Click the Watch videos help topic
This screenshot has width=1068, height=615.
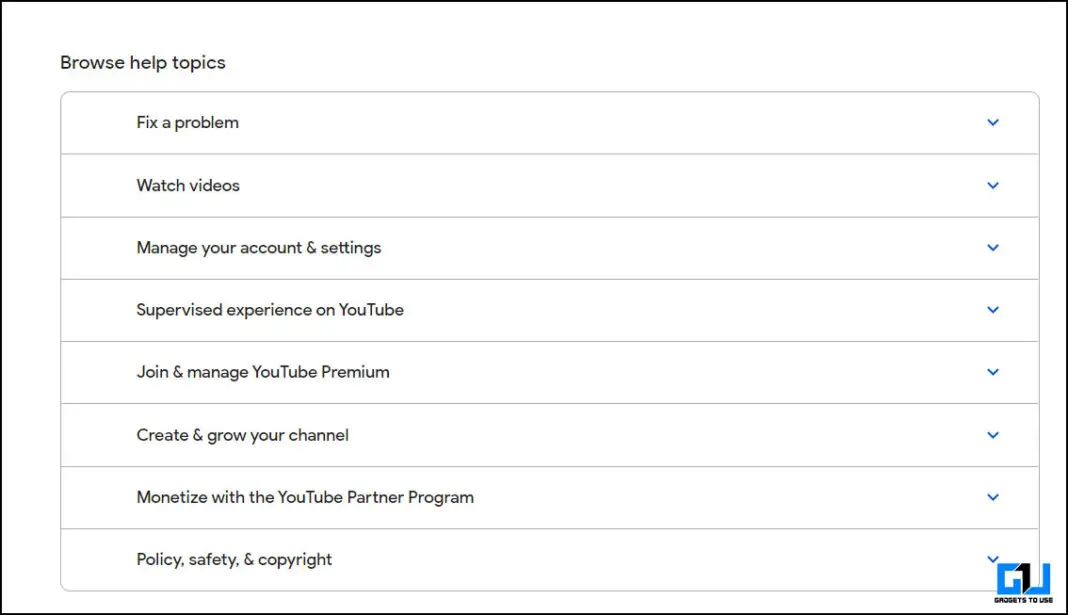[x=188, y=185]
